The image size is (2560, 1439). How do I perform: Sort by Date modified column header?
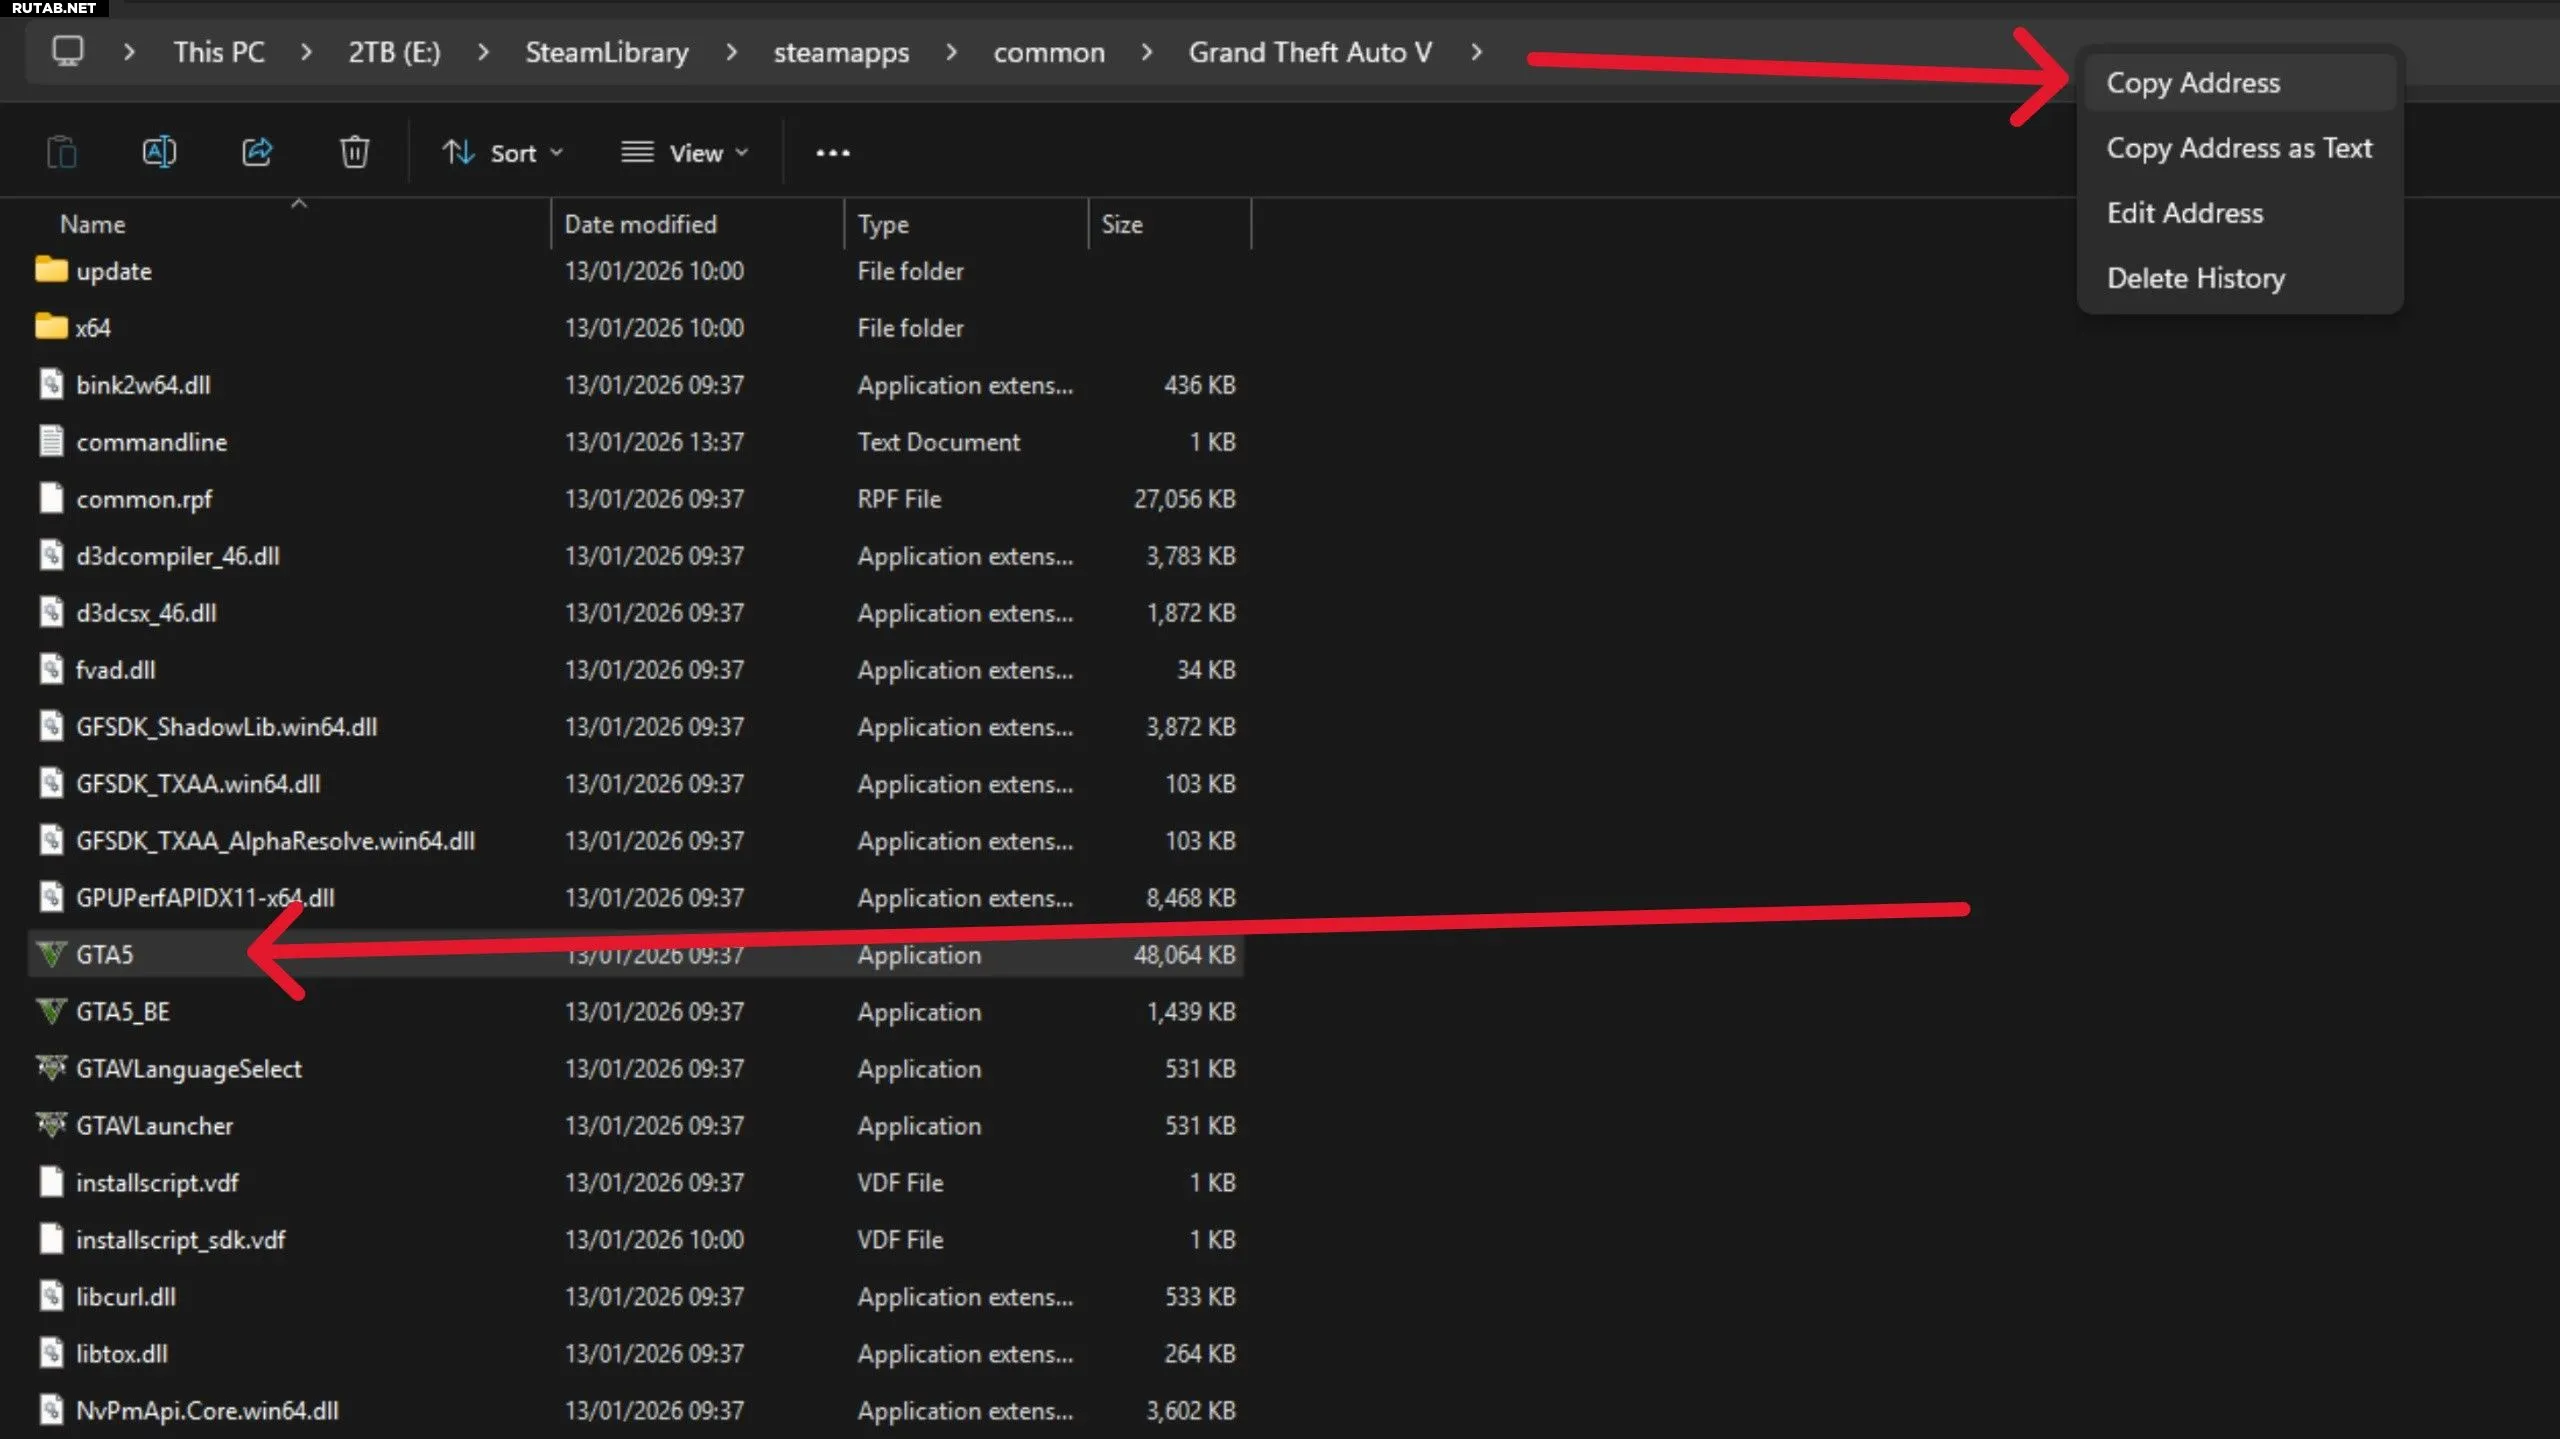click(640, 224)
